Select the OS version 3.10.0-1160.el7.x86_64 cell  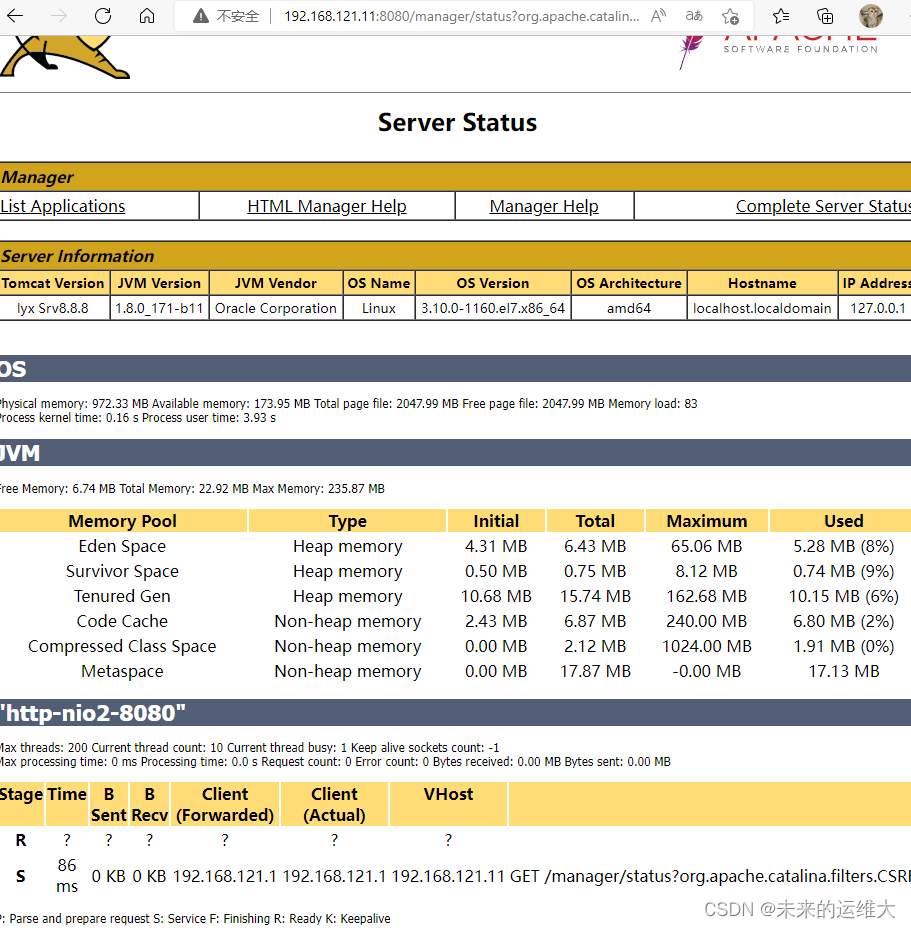point(492,308)
